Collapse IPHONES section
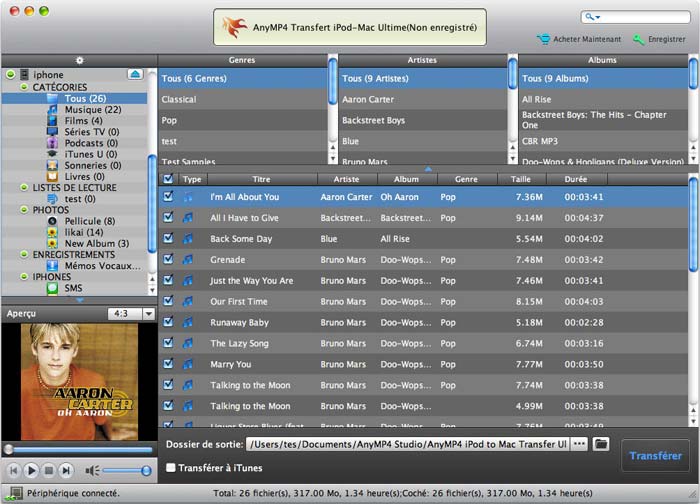 (24, 276)
